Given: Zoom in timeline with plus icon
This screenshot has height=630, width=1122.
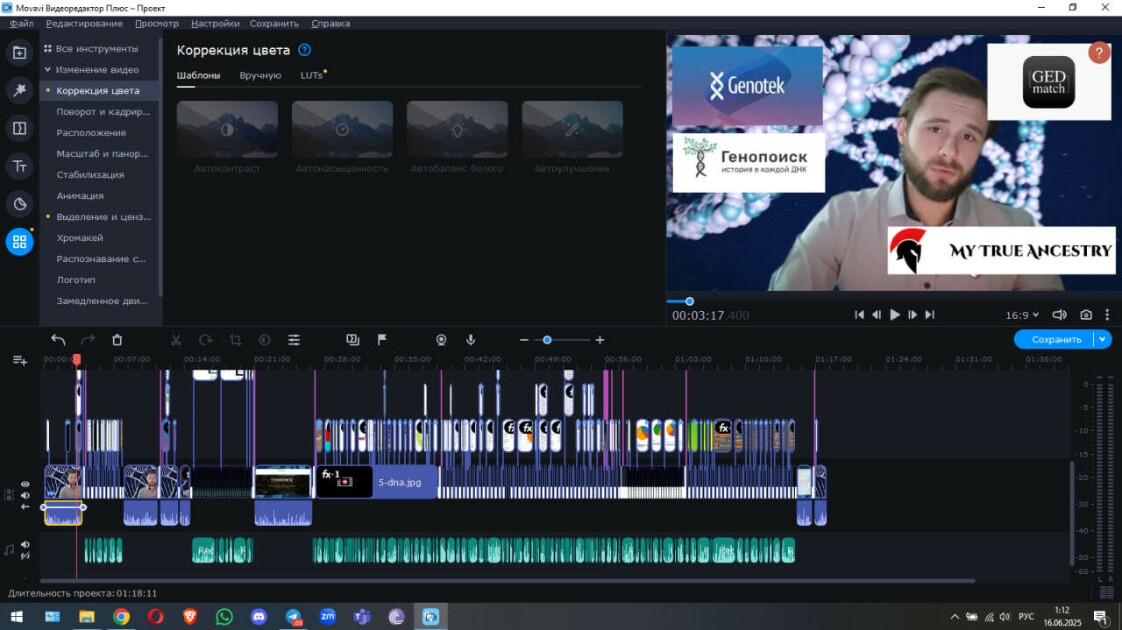Looking at the screenshot, I should [x=600, y=340].
